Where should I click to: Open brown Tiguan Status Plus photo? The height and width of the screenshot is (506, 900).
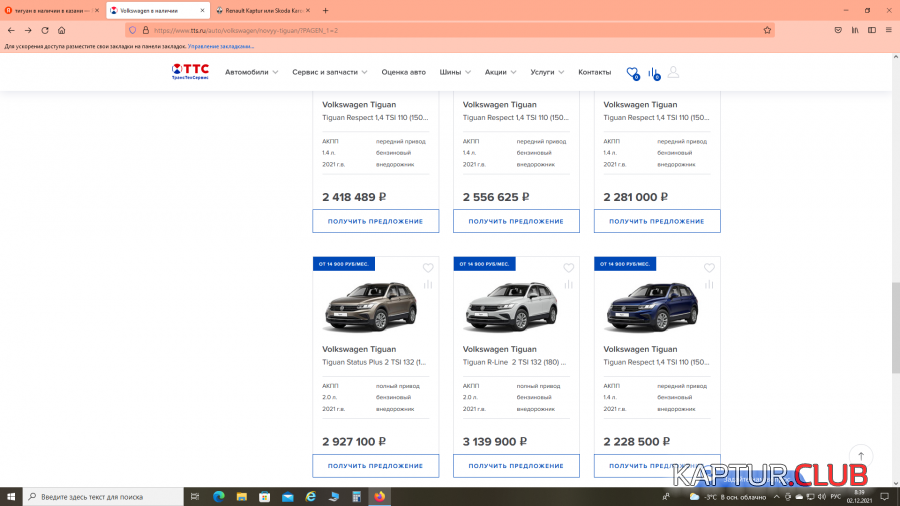(x=371, y=307)
